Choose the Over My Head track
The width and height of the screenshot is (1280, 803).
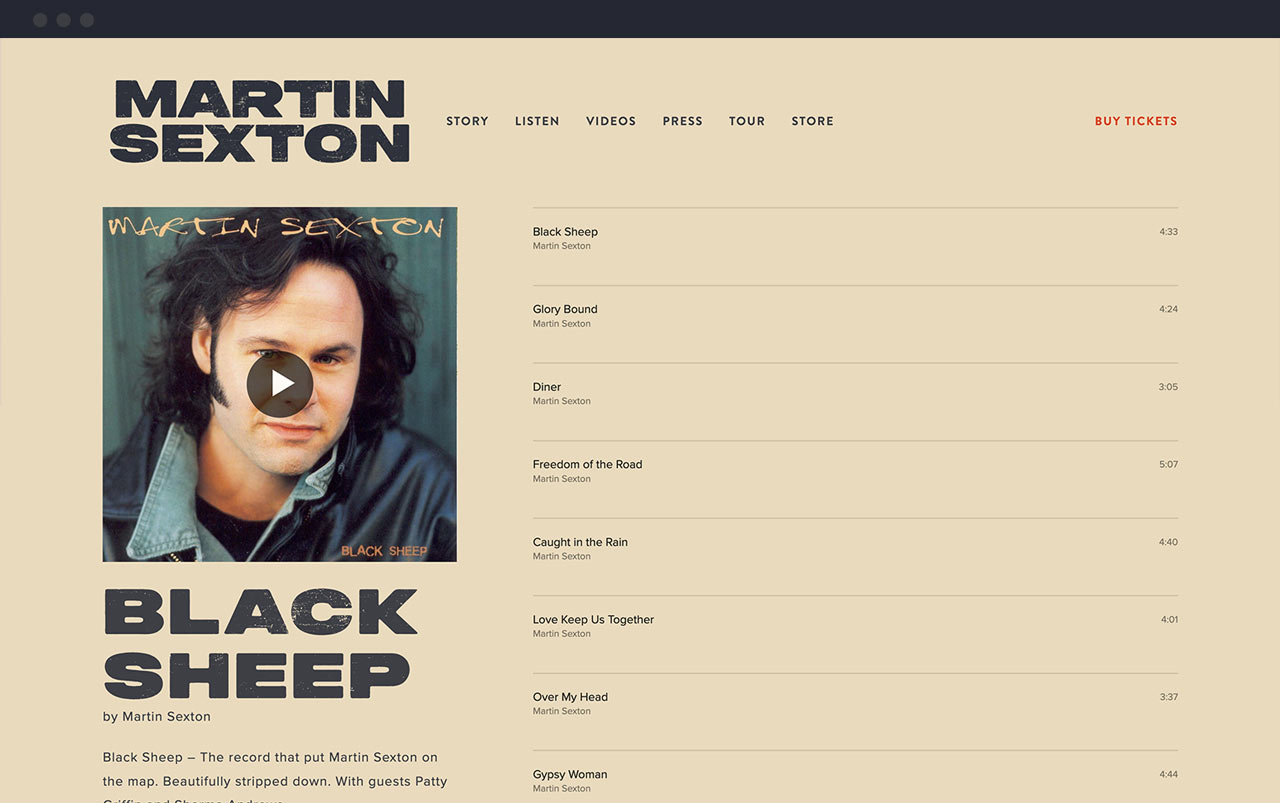click(855, 712)
